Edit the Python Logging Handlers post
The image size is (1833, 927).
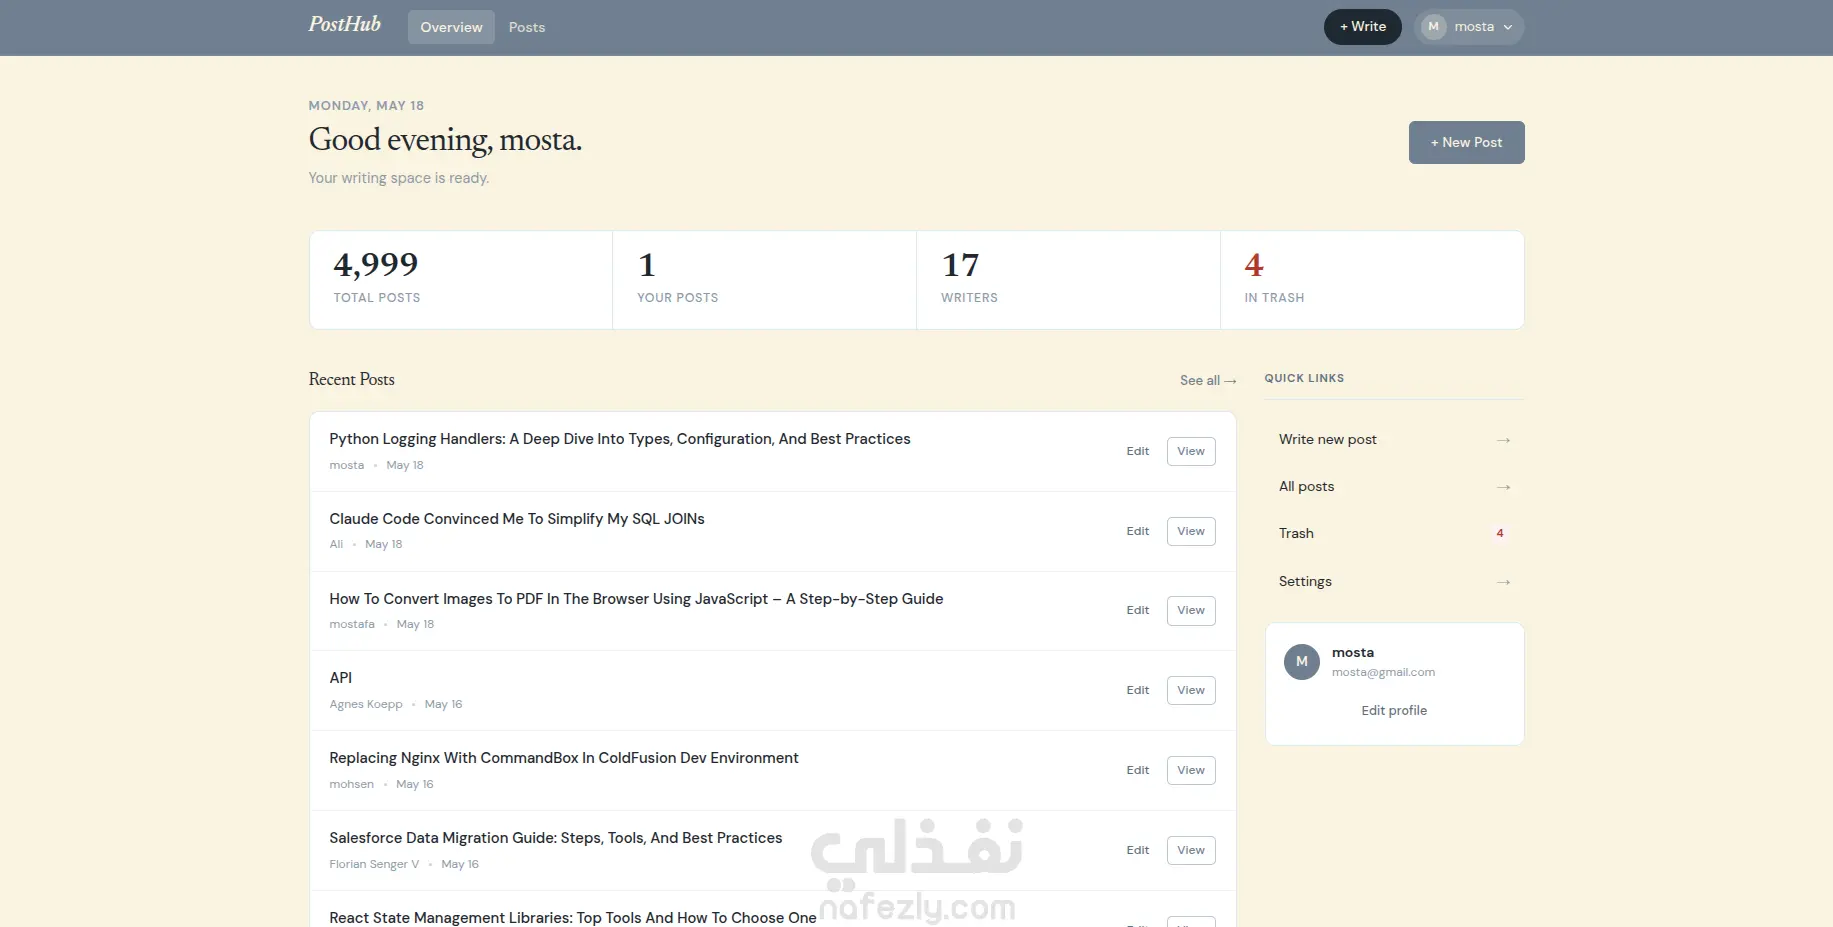point(1138,451)
